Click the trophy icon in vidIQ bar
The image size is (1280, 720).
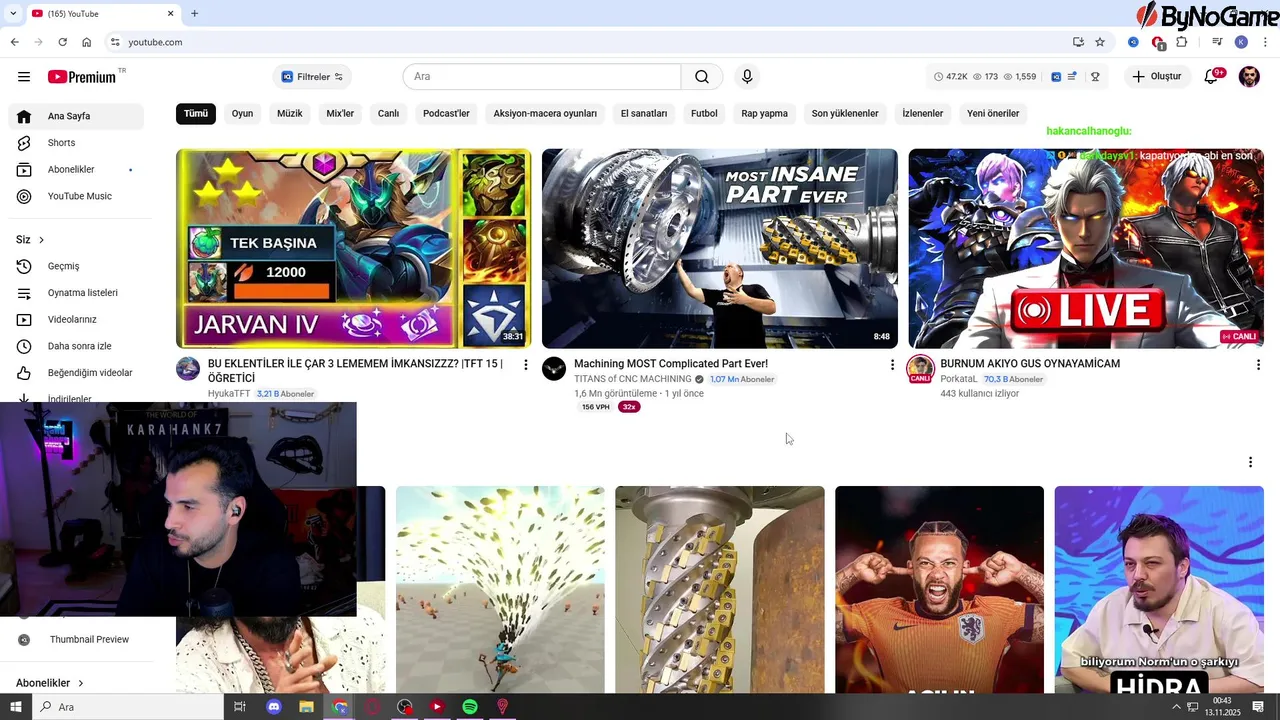(x=1095, y=77)
